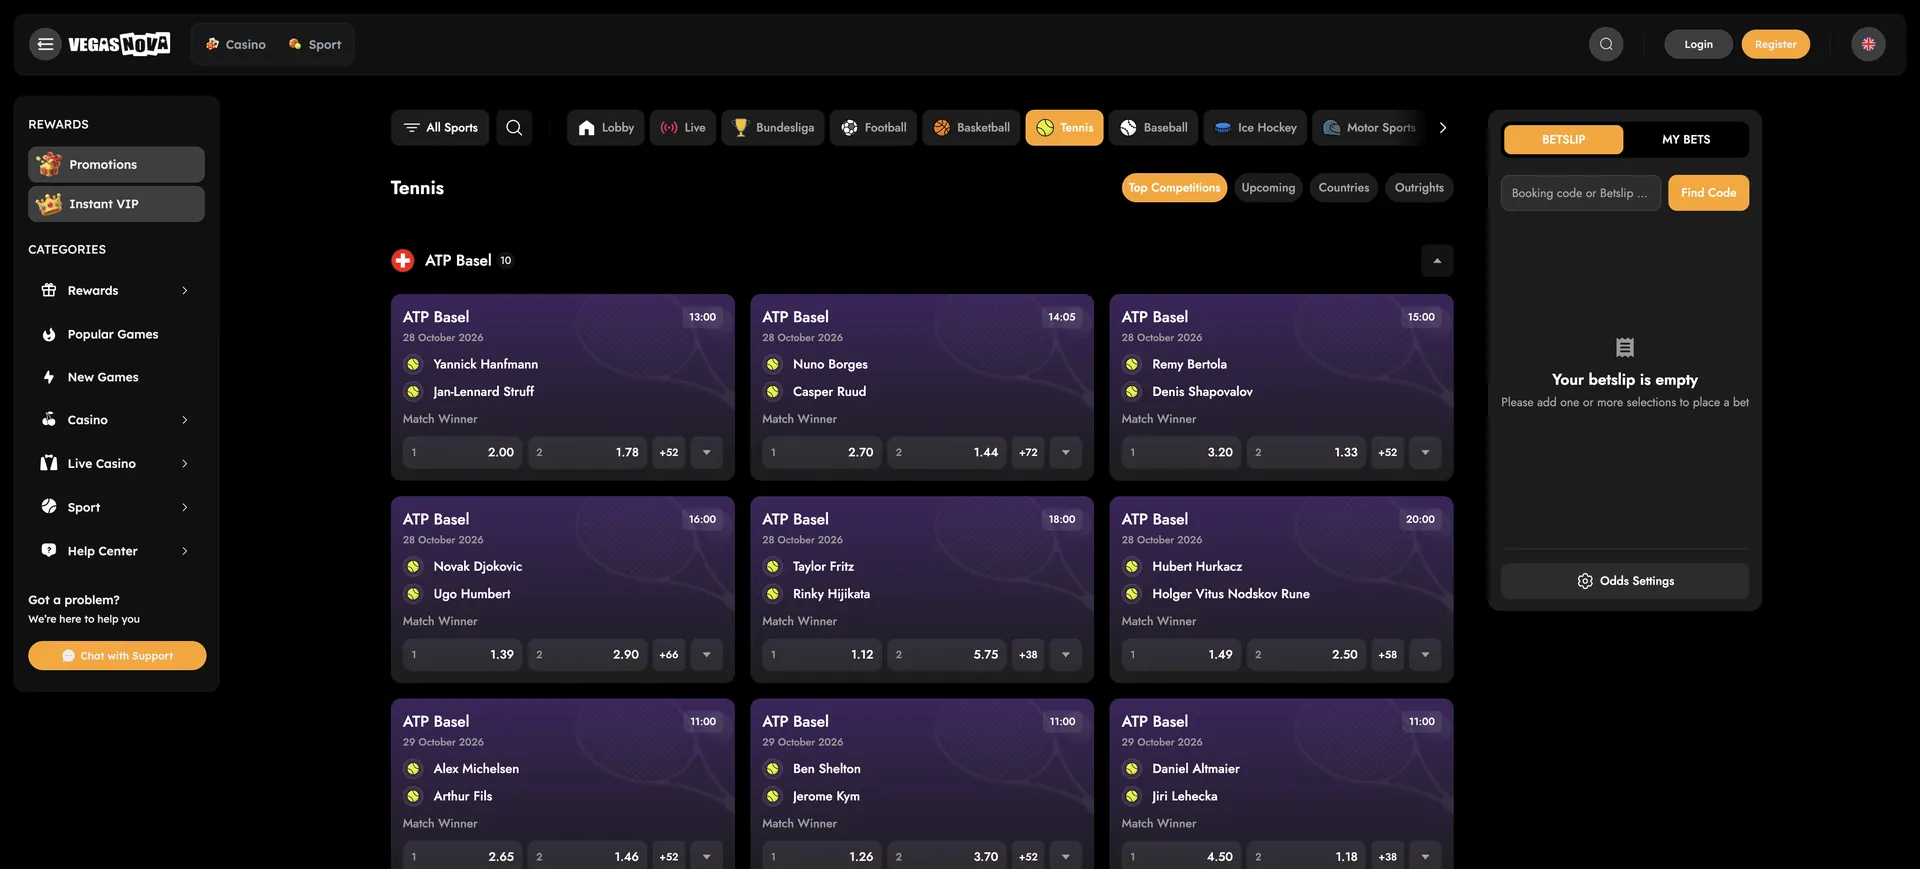This screenshot has width=1920, height=869.
Task: Collapse the ATP Basel competition section
Action: pyautogui.click(x=1437, y=261)
